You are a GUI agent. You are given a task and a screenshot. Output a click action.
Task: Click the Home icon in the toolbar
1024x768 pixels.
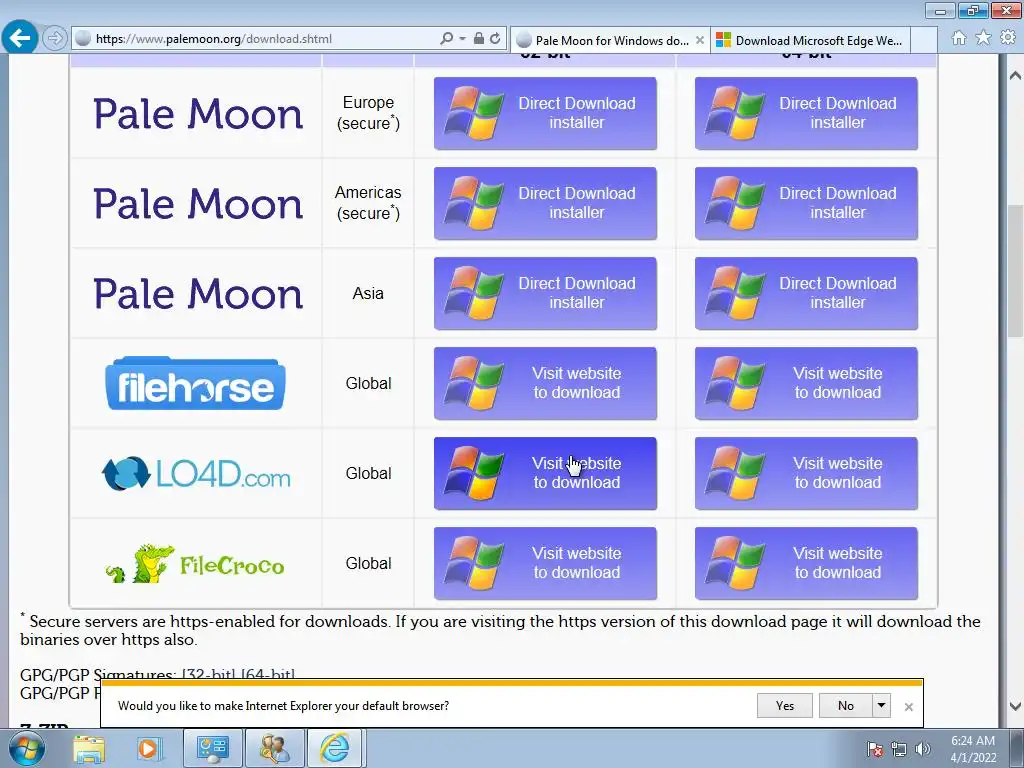(959, 38)
